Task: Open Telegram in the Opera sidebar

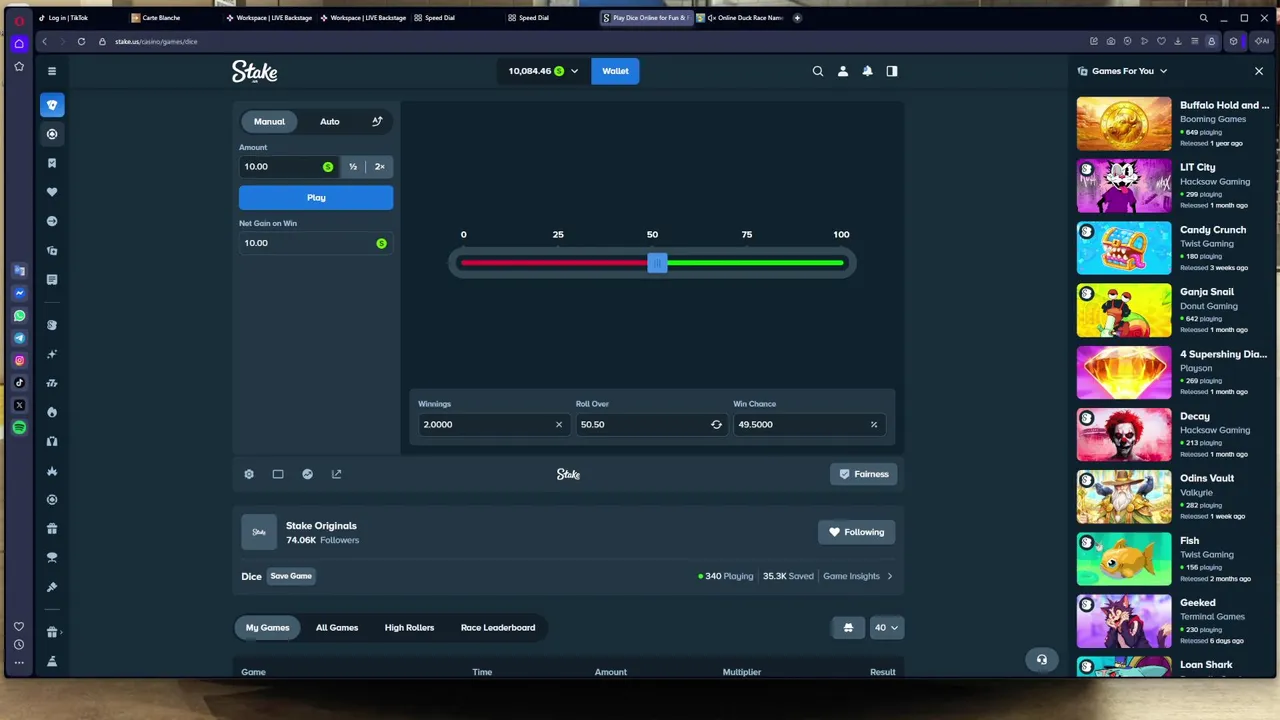Action: (19, 338)
